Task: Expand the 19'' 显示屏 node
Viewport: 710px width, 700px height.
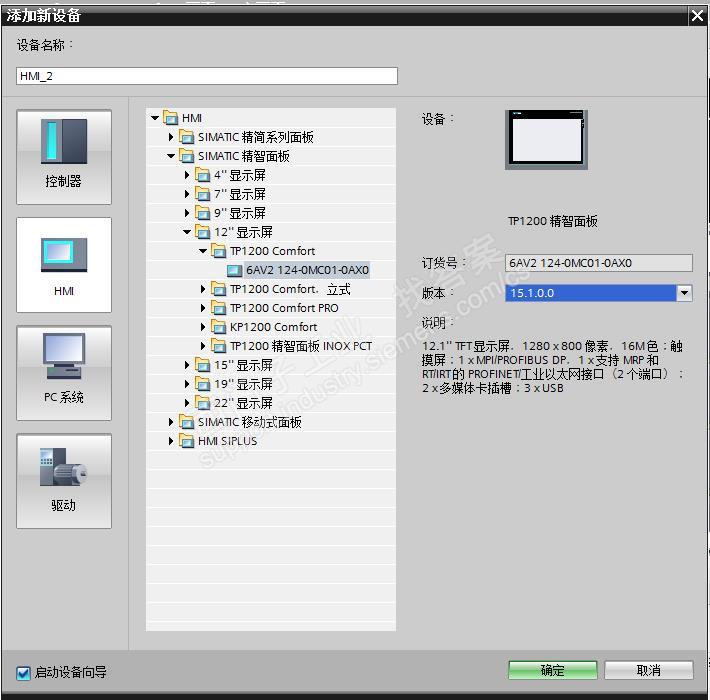Action: (187, 384)
